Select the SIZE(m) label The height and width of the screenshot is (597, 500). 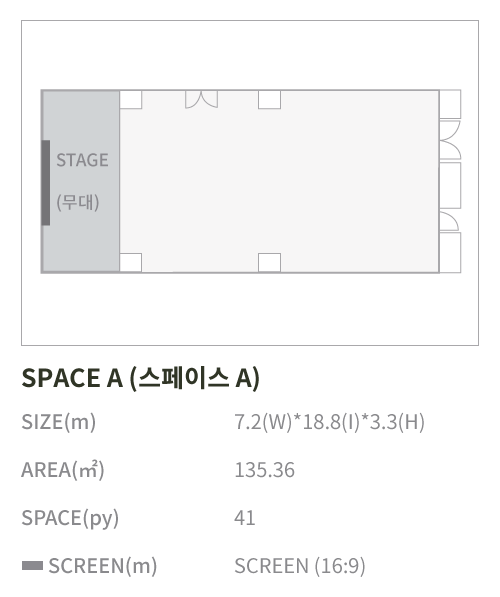tap(59, 422)
